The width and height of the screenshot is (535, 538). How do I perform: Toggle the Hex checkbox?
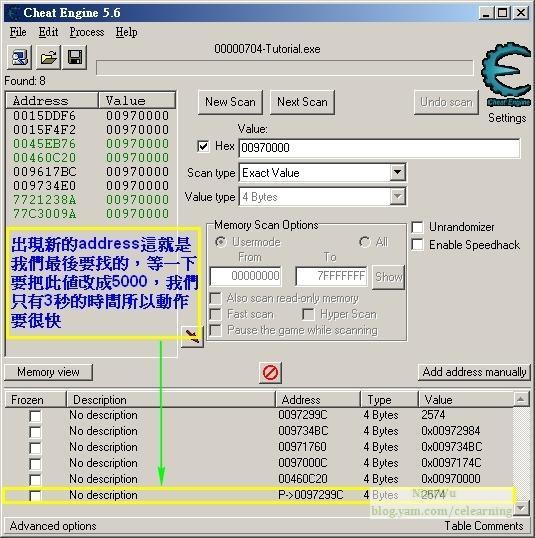tap(203, 146)
